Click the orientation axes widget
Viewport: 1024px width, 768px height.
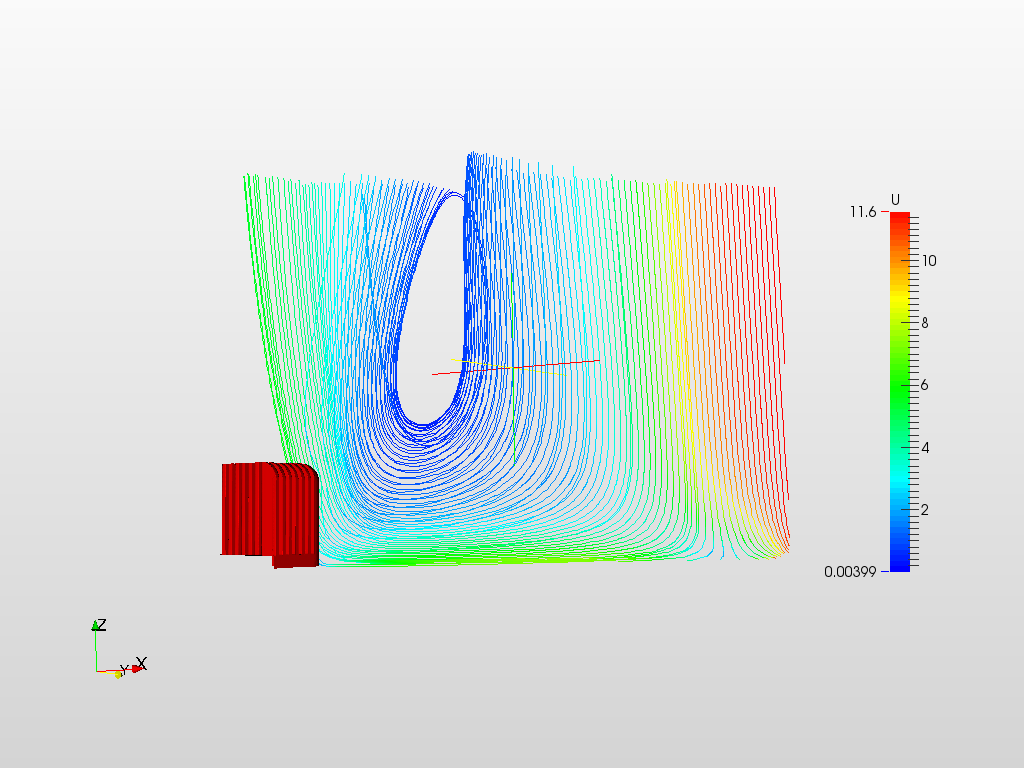click(x=119, y=649)
